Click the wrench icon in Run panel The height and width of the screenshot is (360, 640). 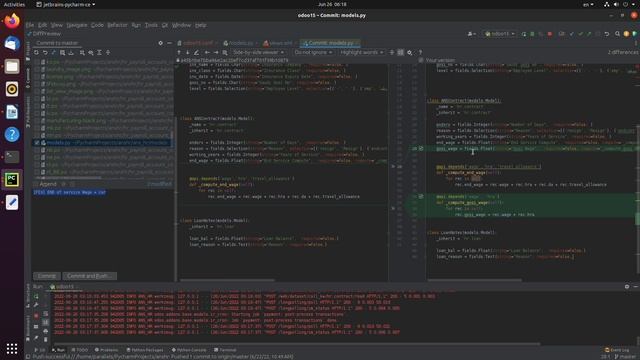click(36, 305)
